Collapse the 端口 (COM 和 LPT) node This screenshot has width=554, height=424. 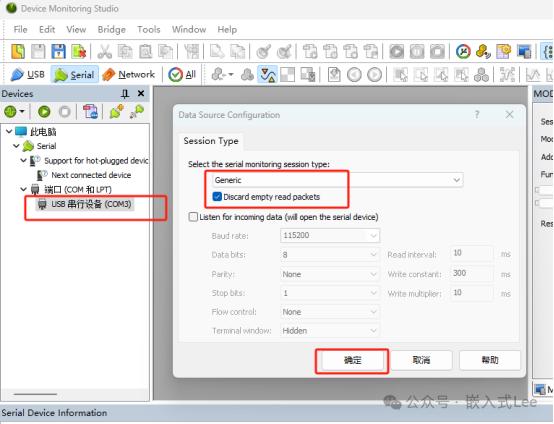tap(23, 189)
